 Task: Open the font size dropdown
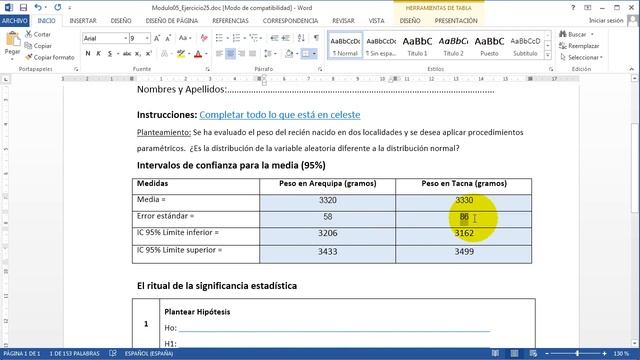coord(147,38)
